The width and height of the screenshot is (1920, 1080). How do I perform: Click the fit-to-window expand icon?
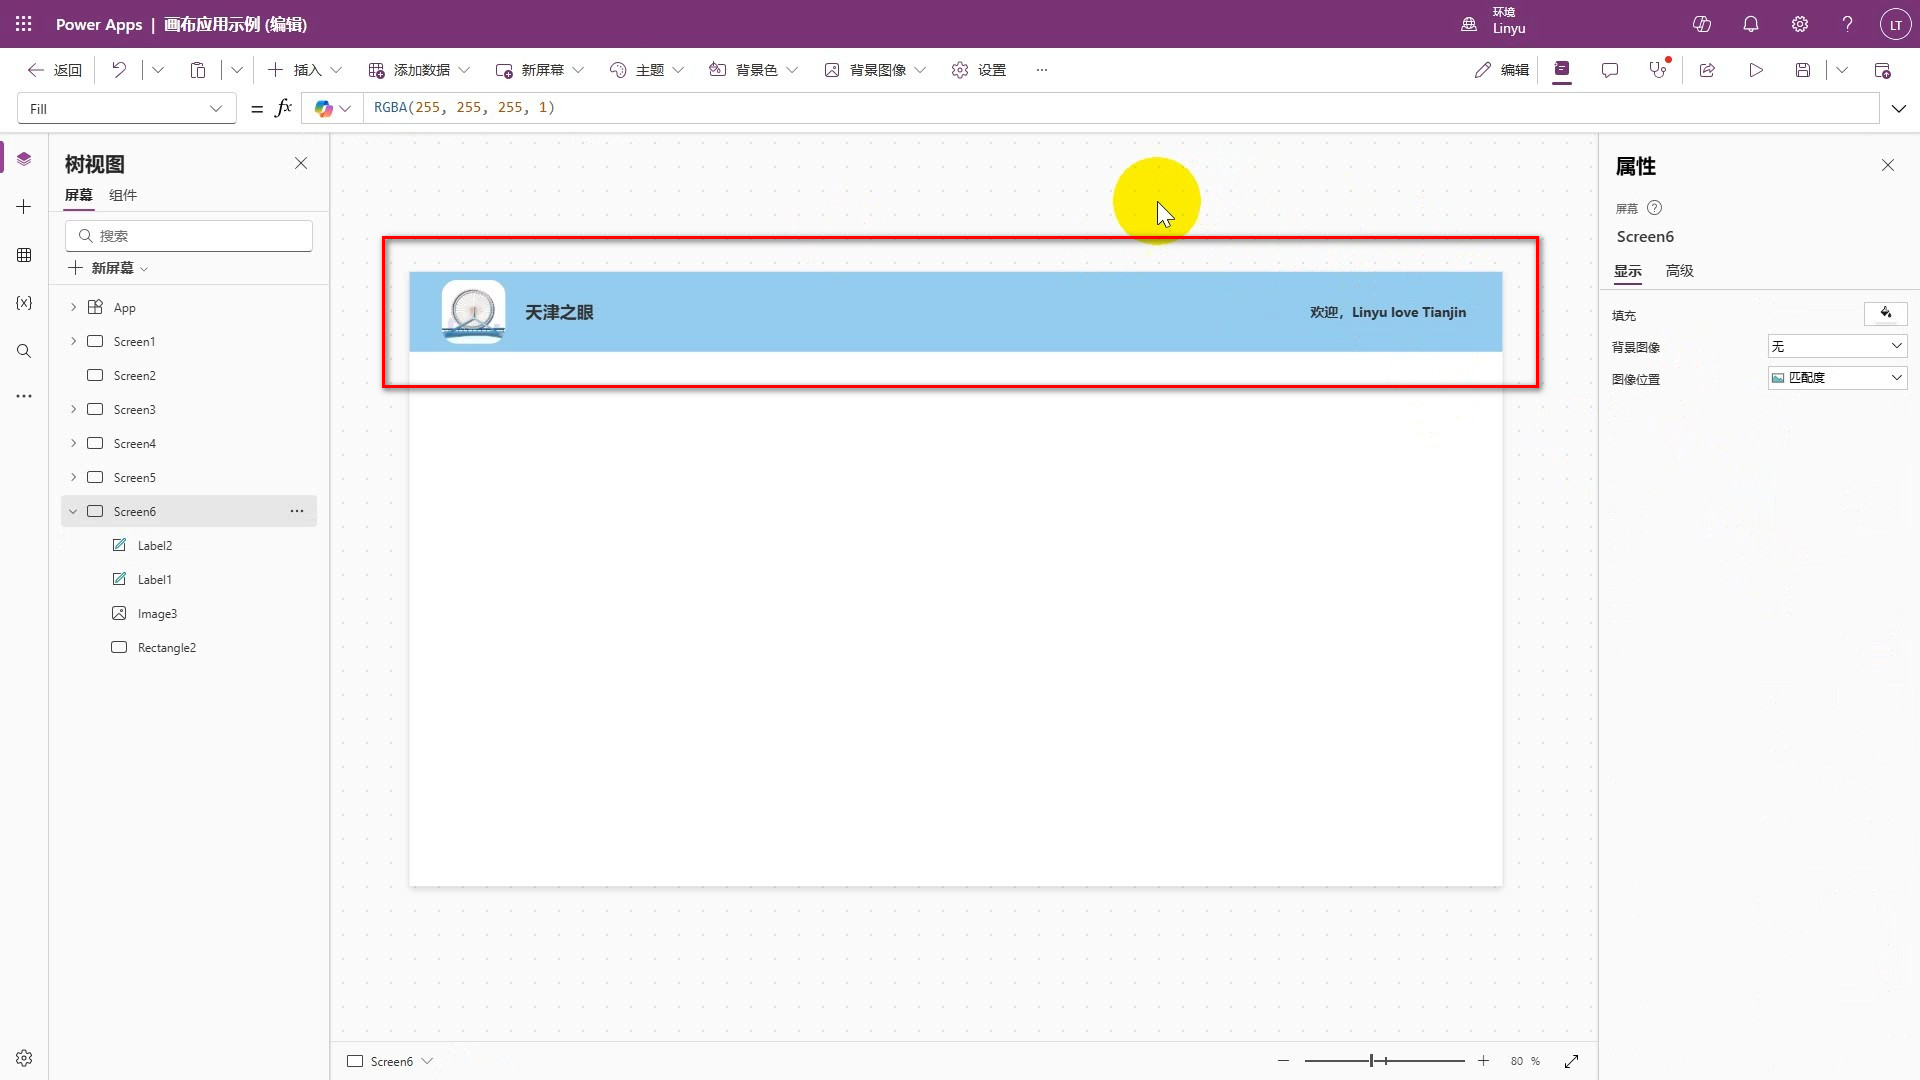1572,1061
